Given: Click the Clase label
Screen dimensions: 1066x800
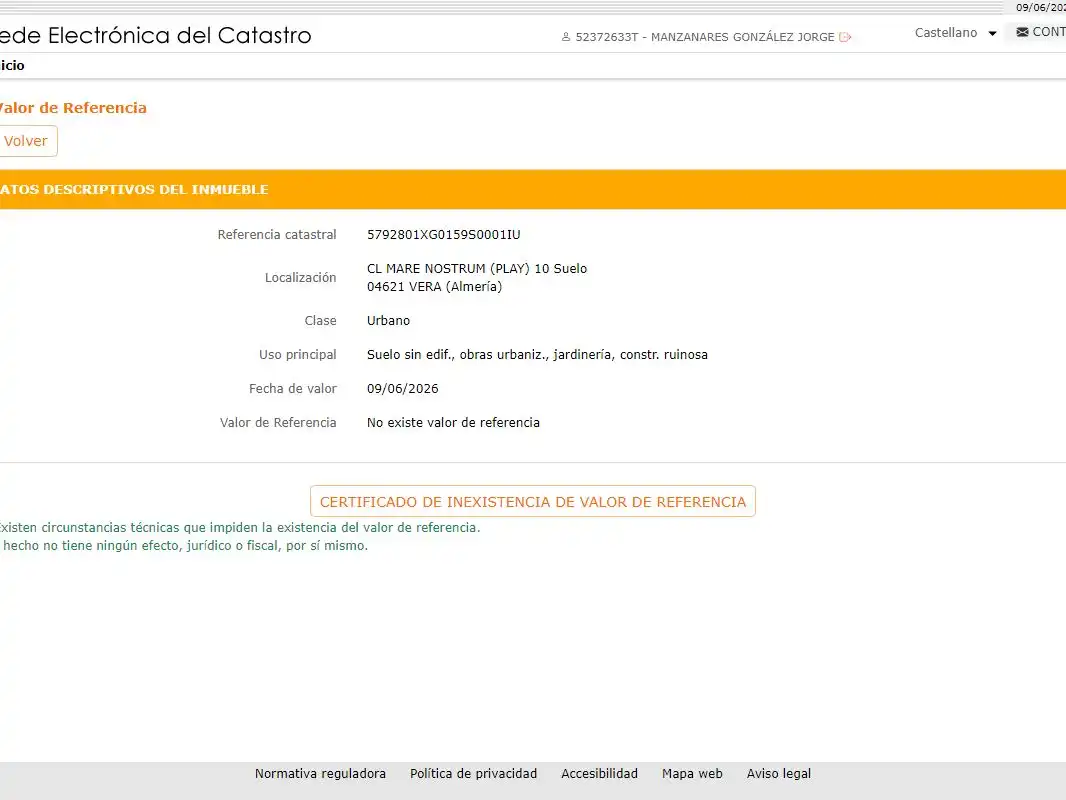Looking at the screenshot, I should pyautogui.click(x=320, y=320).
